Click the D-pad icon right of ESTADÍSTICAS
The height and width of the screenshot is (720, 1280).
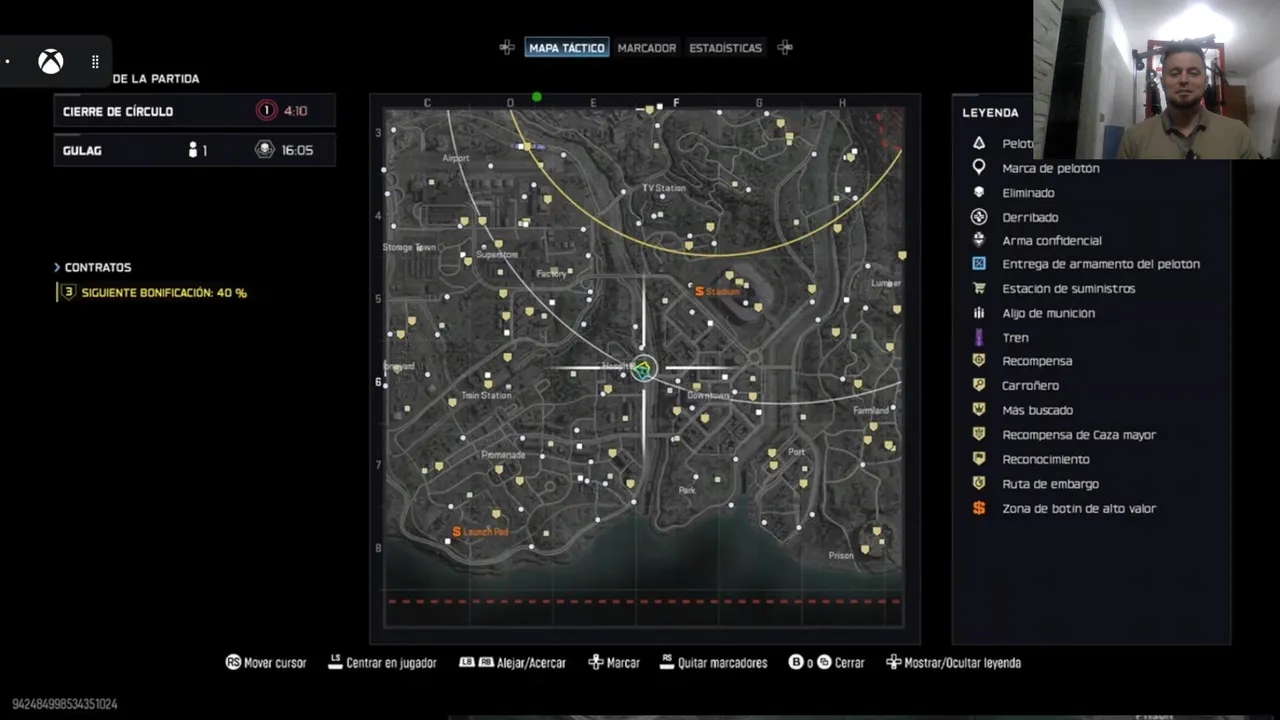tap(785, 47)
